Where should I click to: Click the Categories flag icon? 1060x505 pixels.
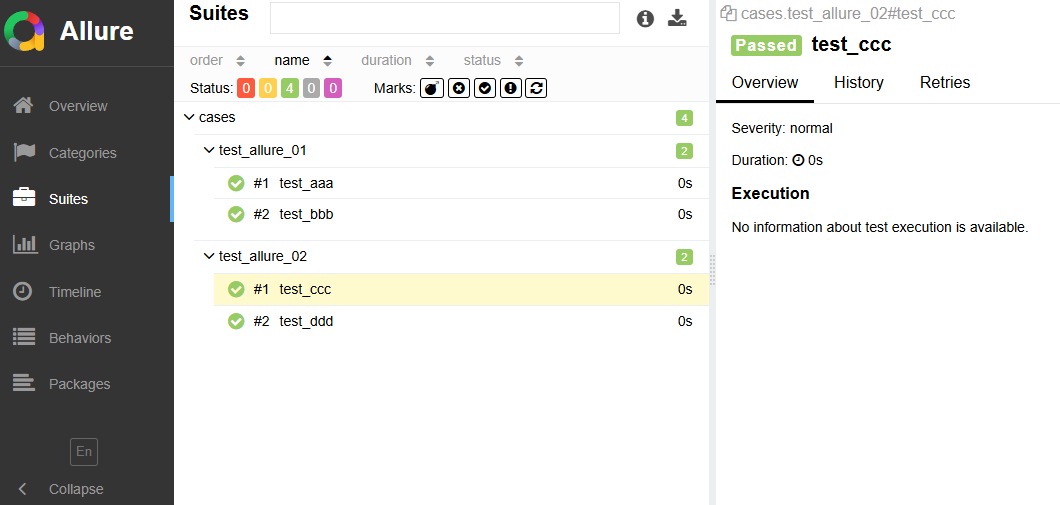[24, 152]
